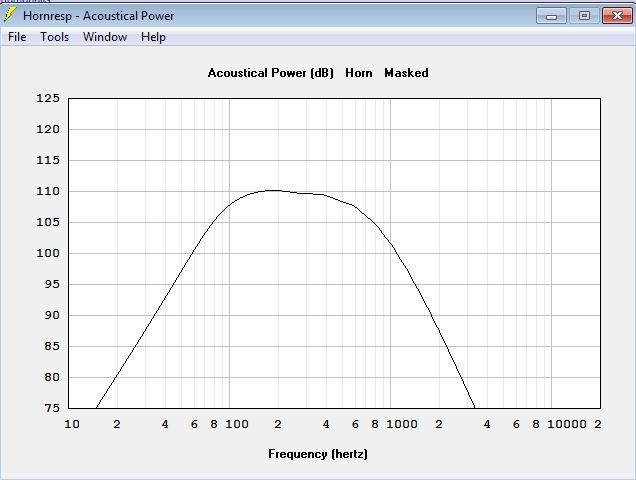Click the chart title 'Acoustical Power (dB)'

pyautogui.click(x=271, y=73)
